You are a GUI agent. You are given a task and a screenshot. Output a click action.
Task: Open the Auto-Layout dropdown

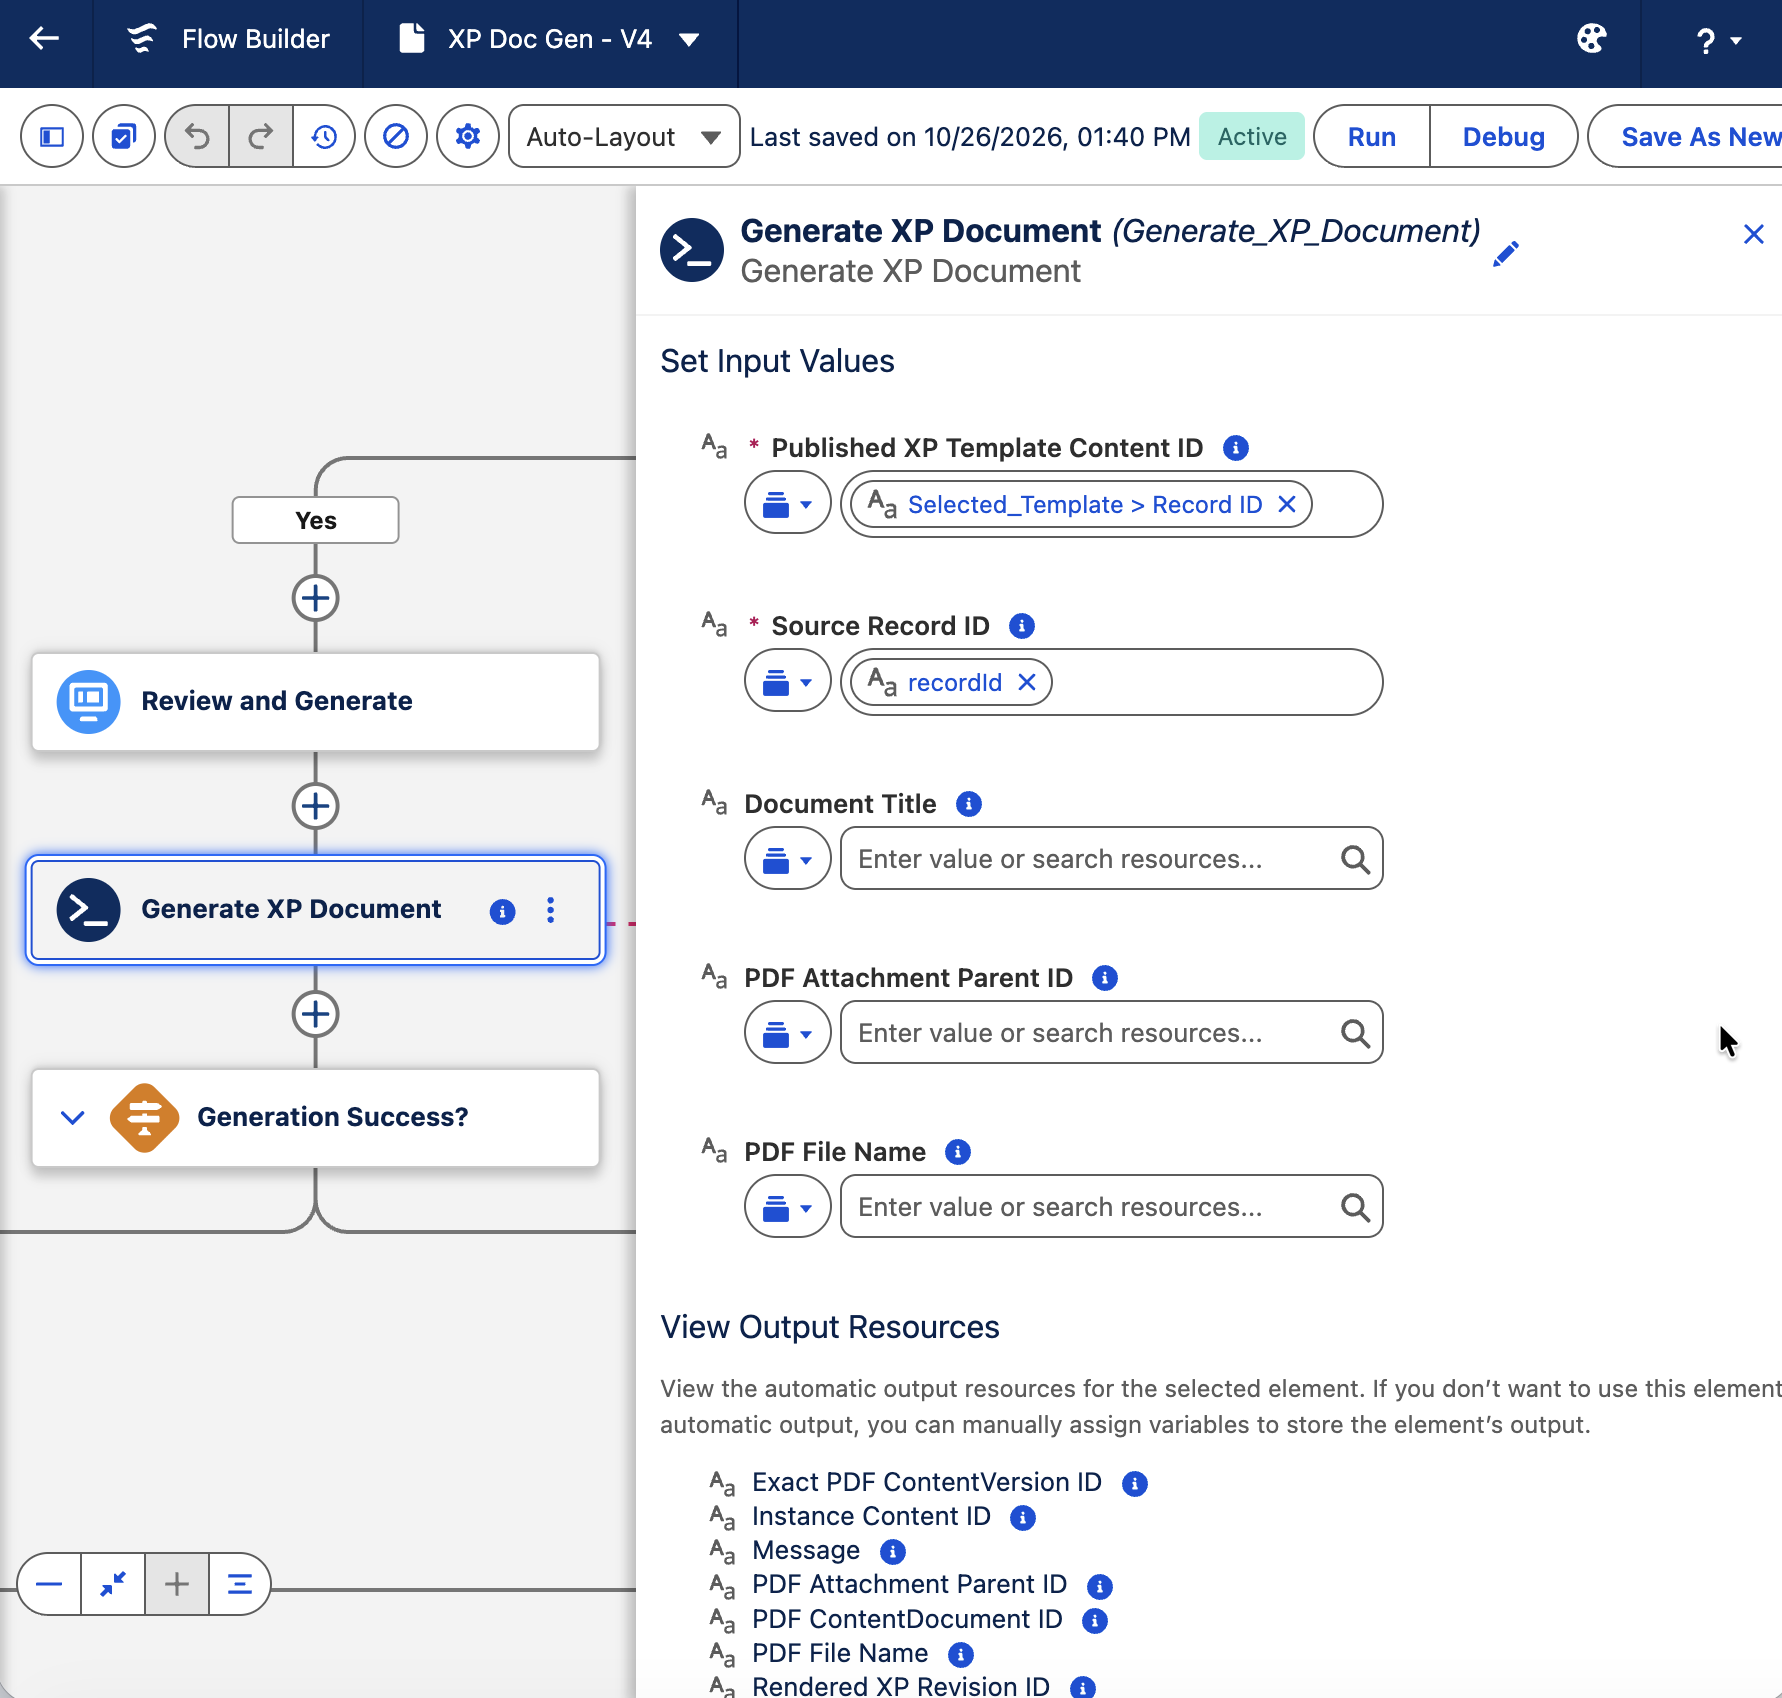coord(624,136)
